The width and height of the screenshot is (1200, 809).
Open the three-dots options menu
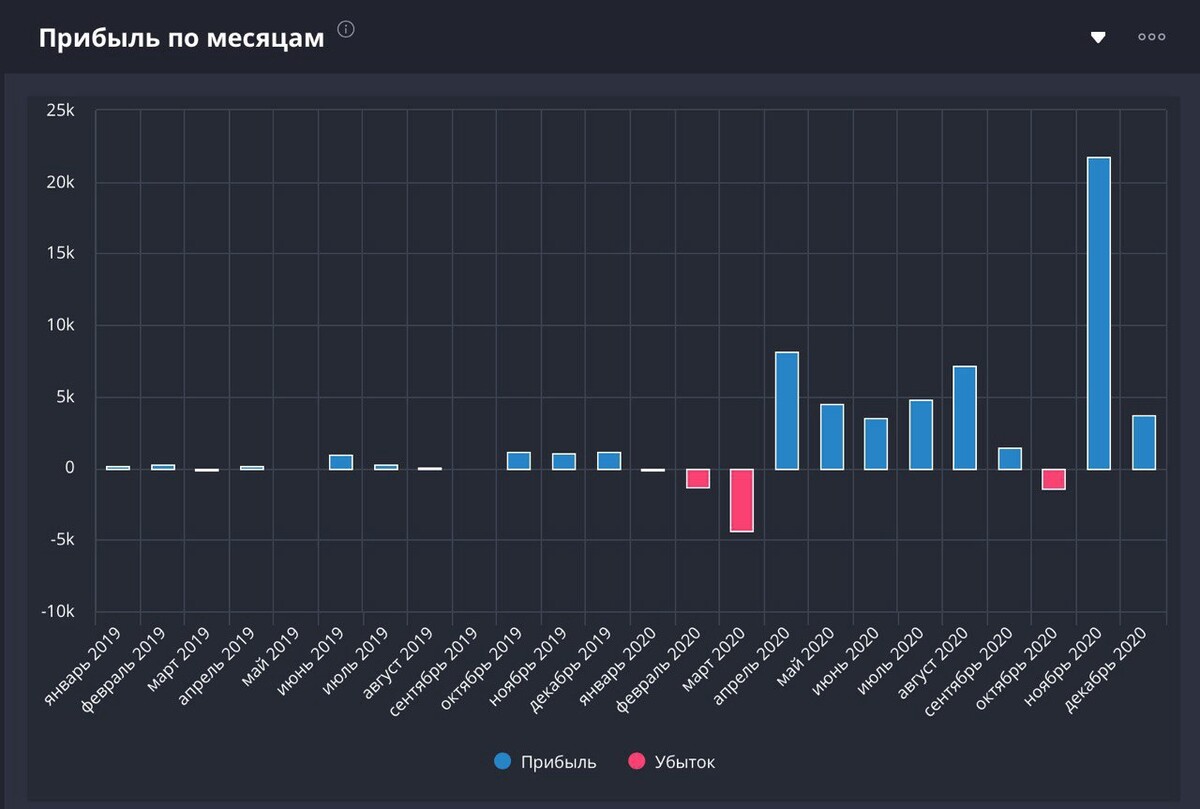tap(1151, 37)
